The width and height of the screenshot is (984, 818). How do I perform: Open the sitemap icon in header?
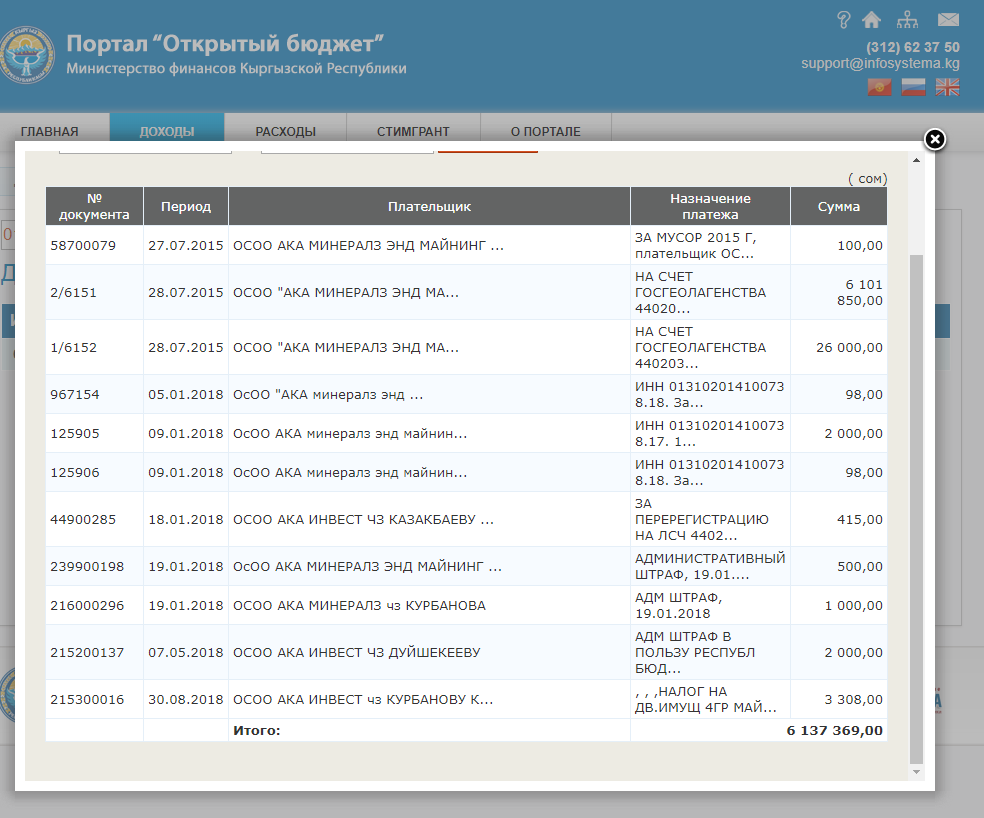[x=907, y=20]
